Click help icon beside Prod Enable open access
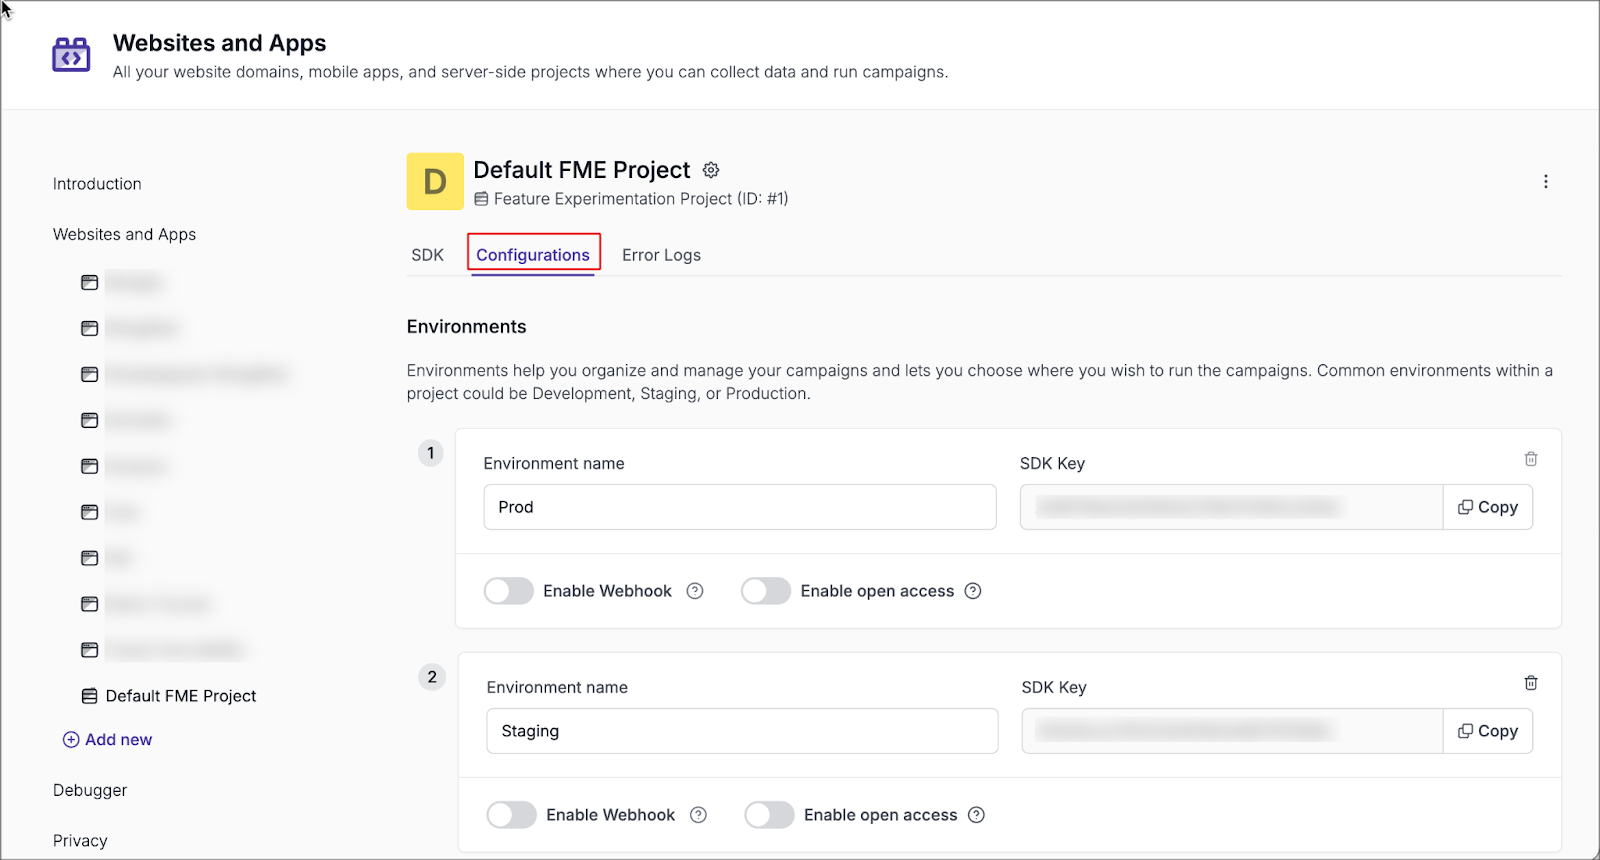The width and height of the screenshot is (1600, 860). point(973,591)
